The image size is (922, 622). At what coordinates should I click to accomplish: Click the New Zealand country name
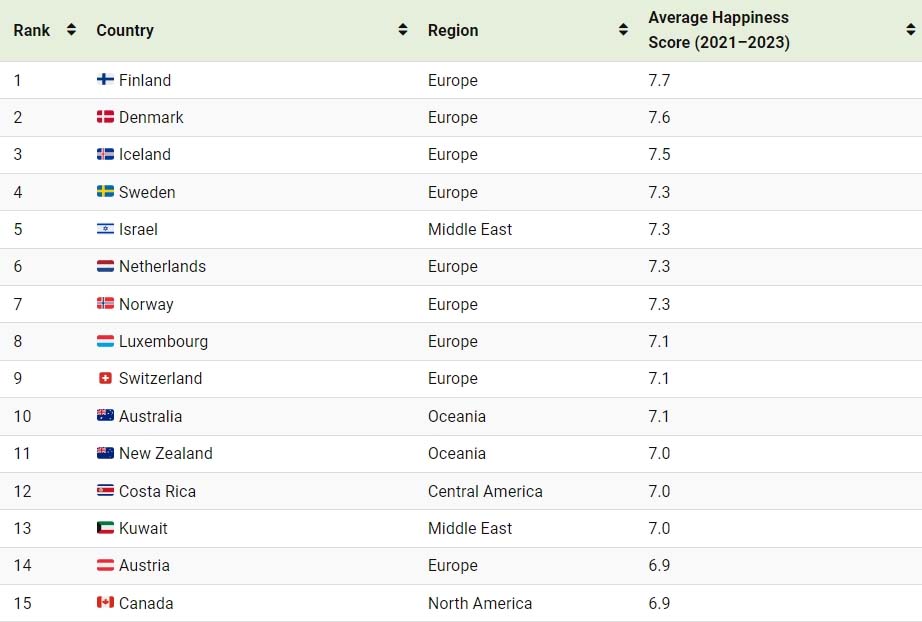[x=166, y=453]
